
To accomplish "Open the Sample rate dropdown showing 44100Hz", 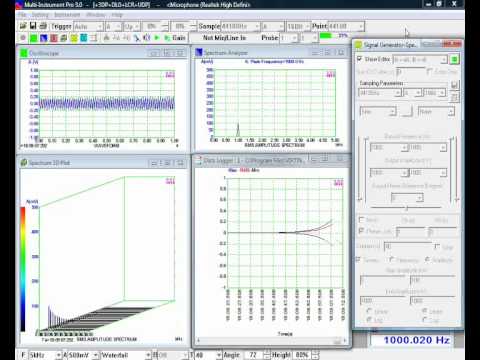I will (x=240, y=26).
